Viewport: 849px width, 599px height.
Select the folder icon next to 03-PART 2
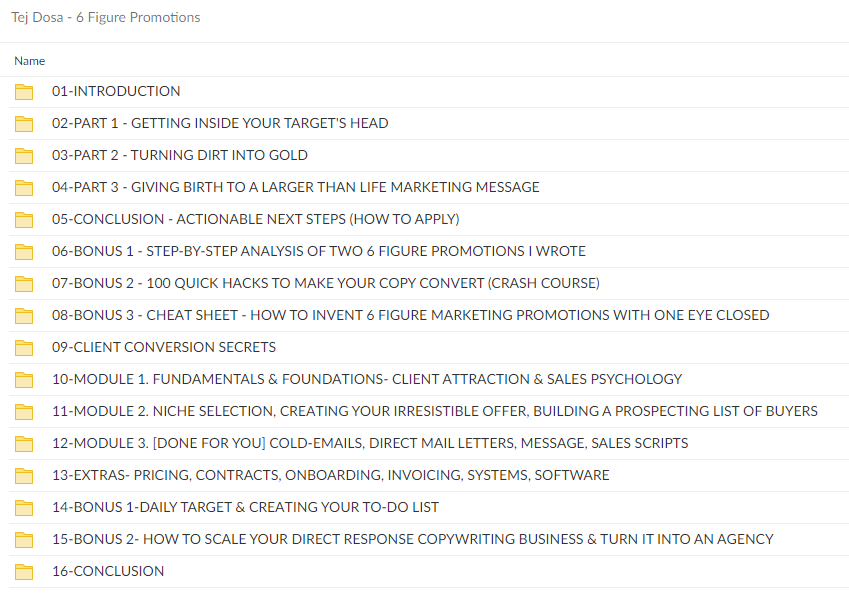tap(24, 155)
